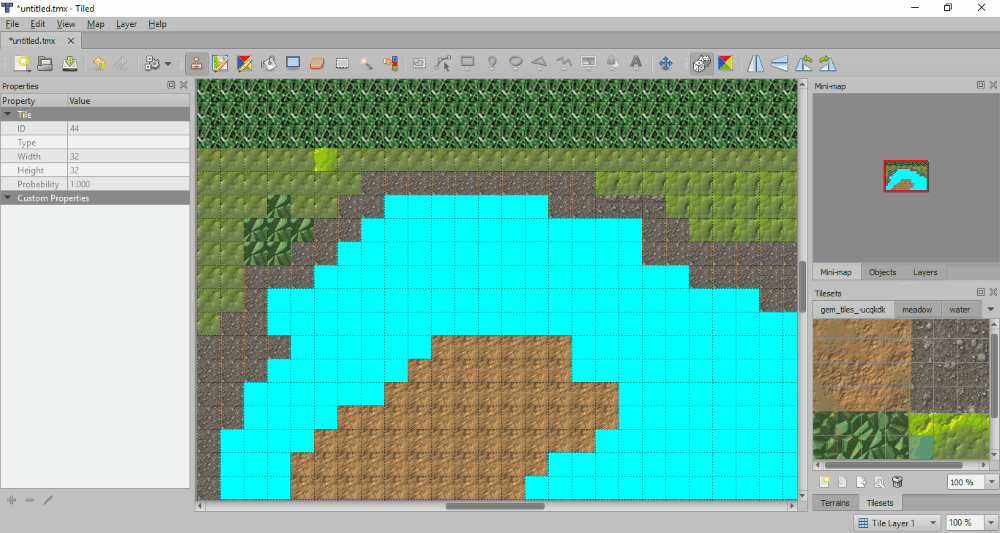1000x533 pixels.
Task: Select the Bucket Fill tool
Action: point(268,63)
